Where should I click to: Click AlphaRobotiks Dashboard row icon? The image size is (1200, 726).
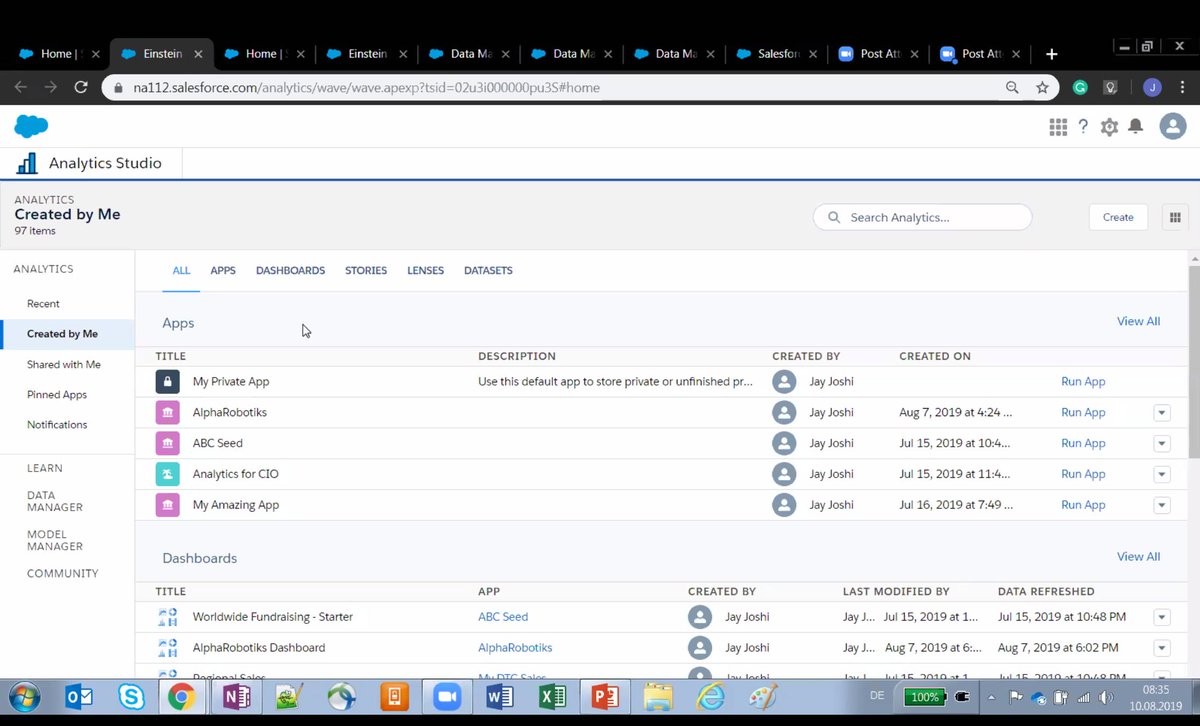pos(168,648)
